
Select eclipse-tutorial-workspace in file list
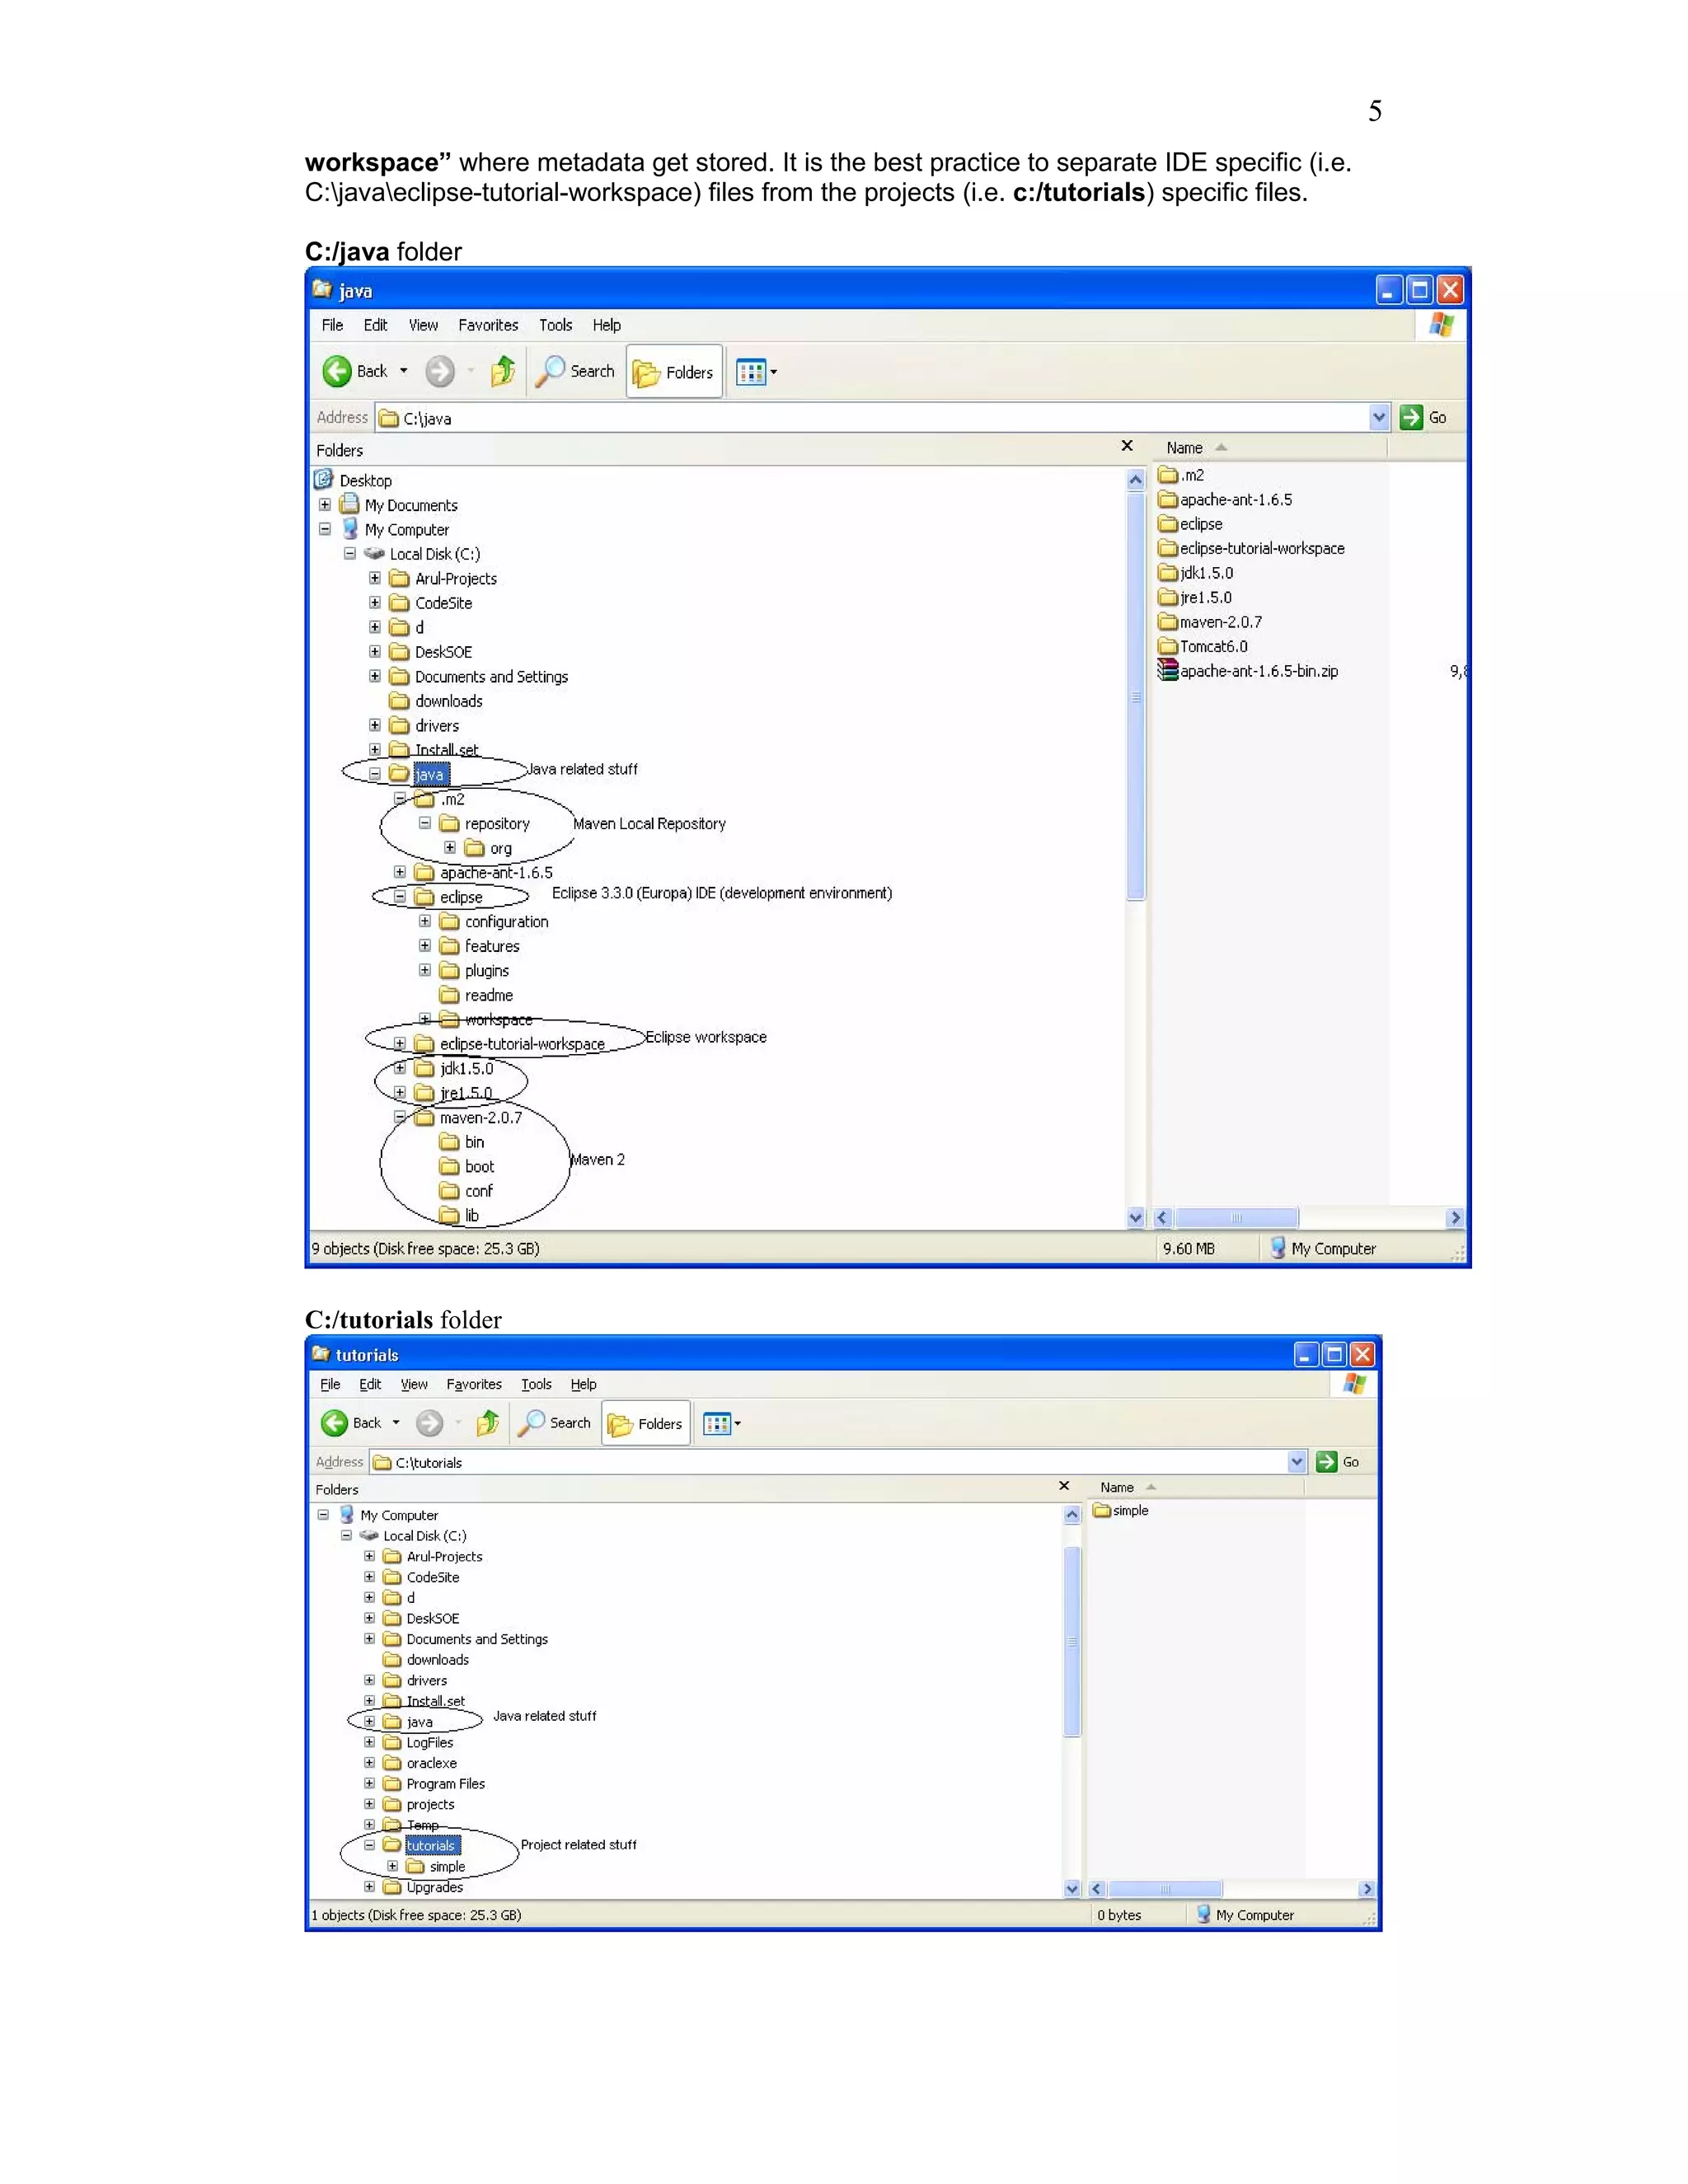1251,548
